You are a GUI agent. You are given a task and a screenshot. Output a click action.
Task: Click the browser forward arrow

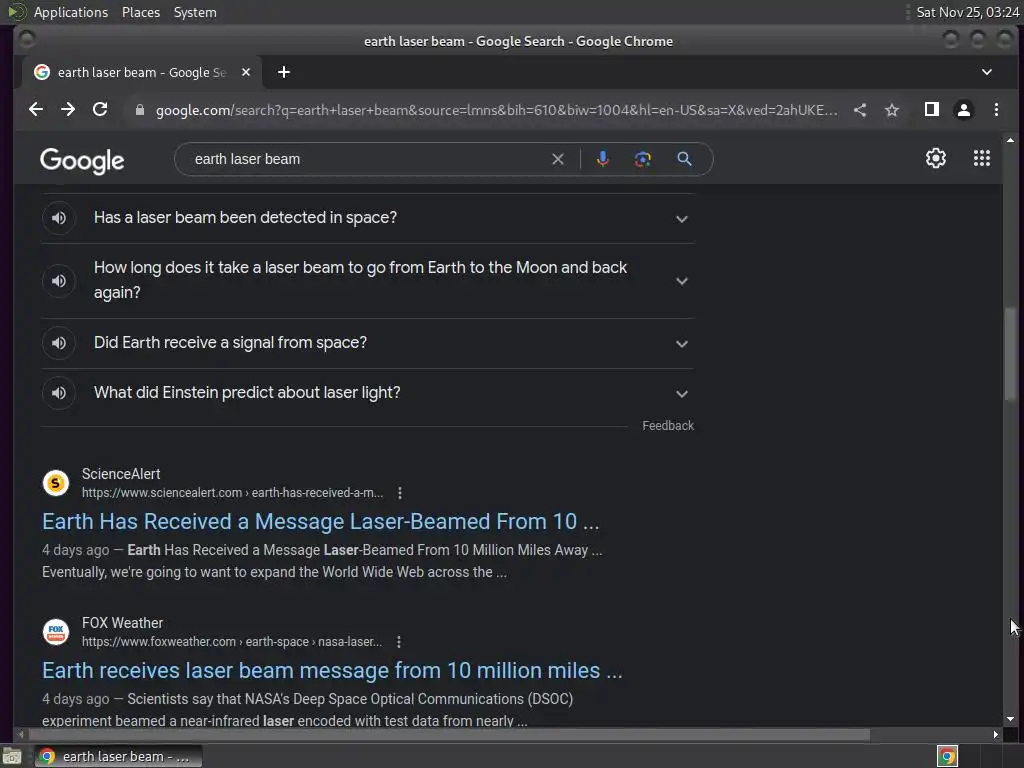[68, 110]
